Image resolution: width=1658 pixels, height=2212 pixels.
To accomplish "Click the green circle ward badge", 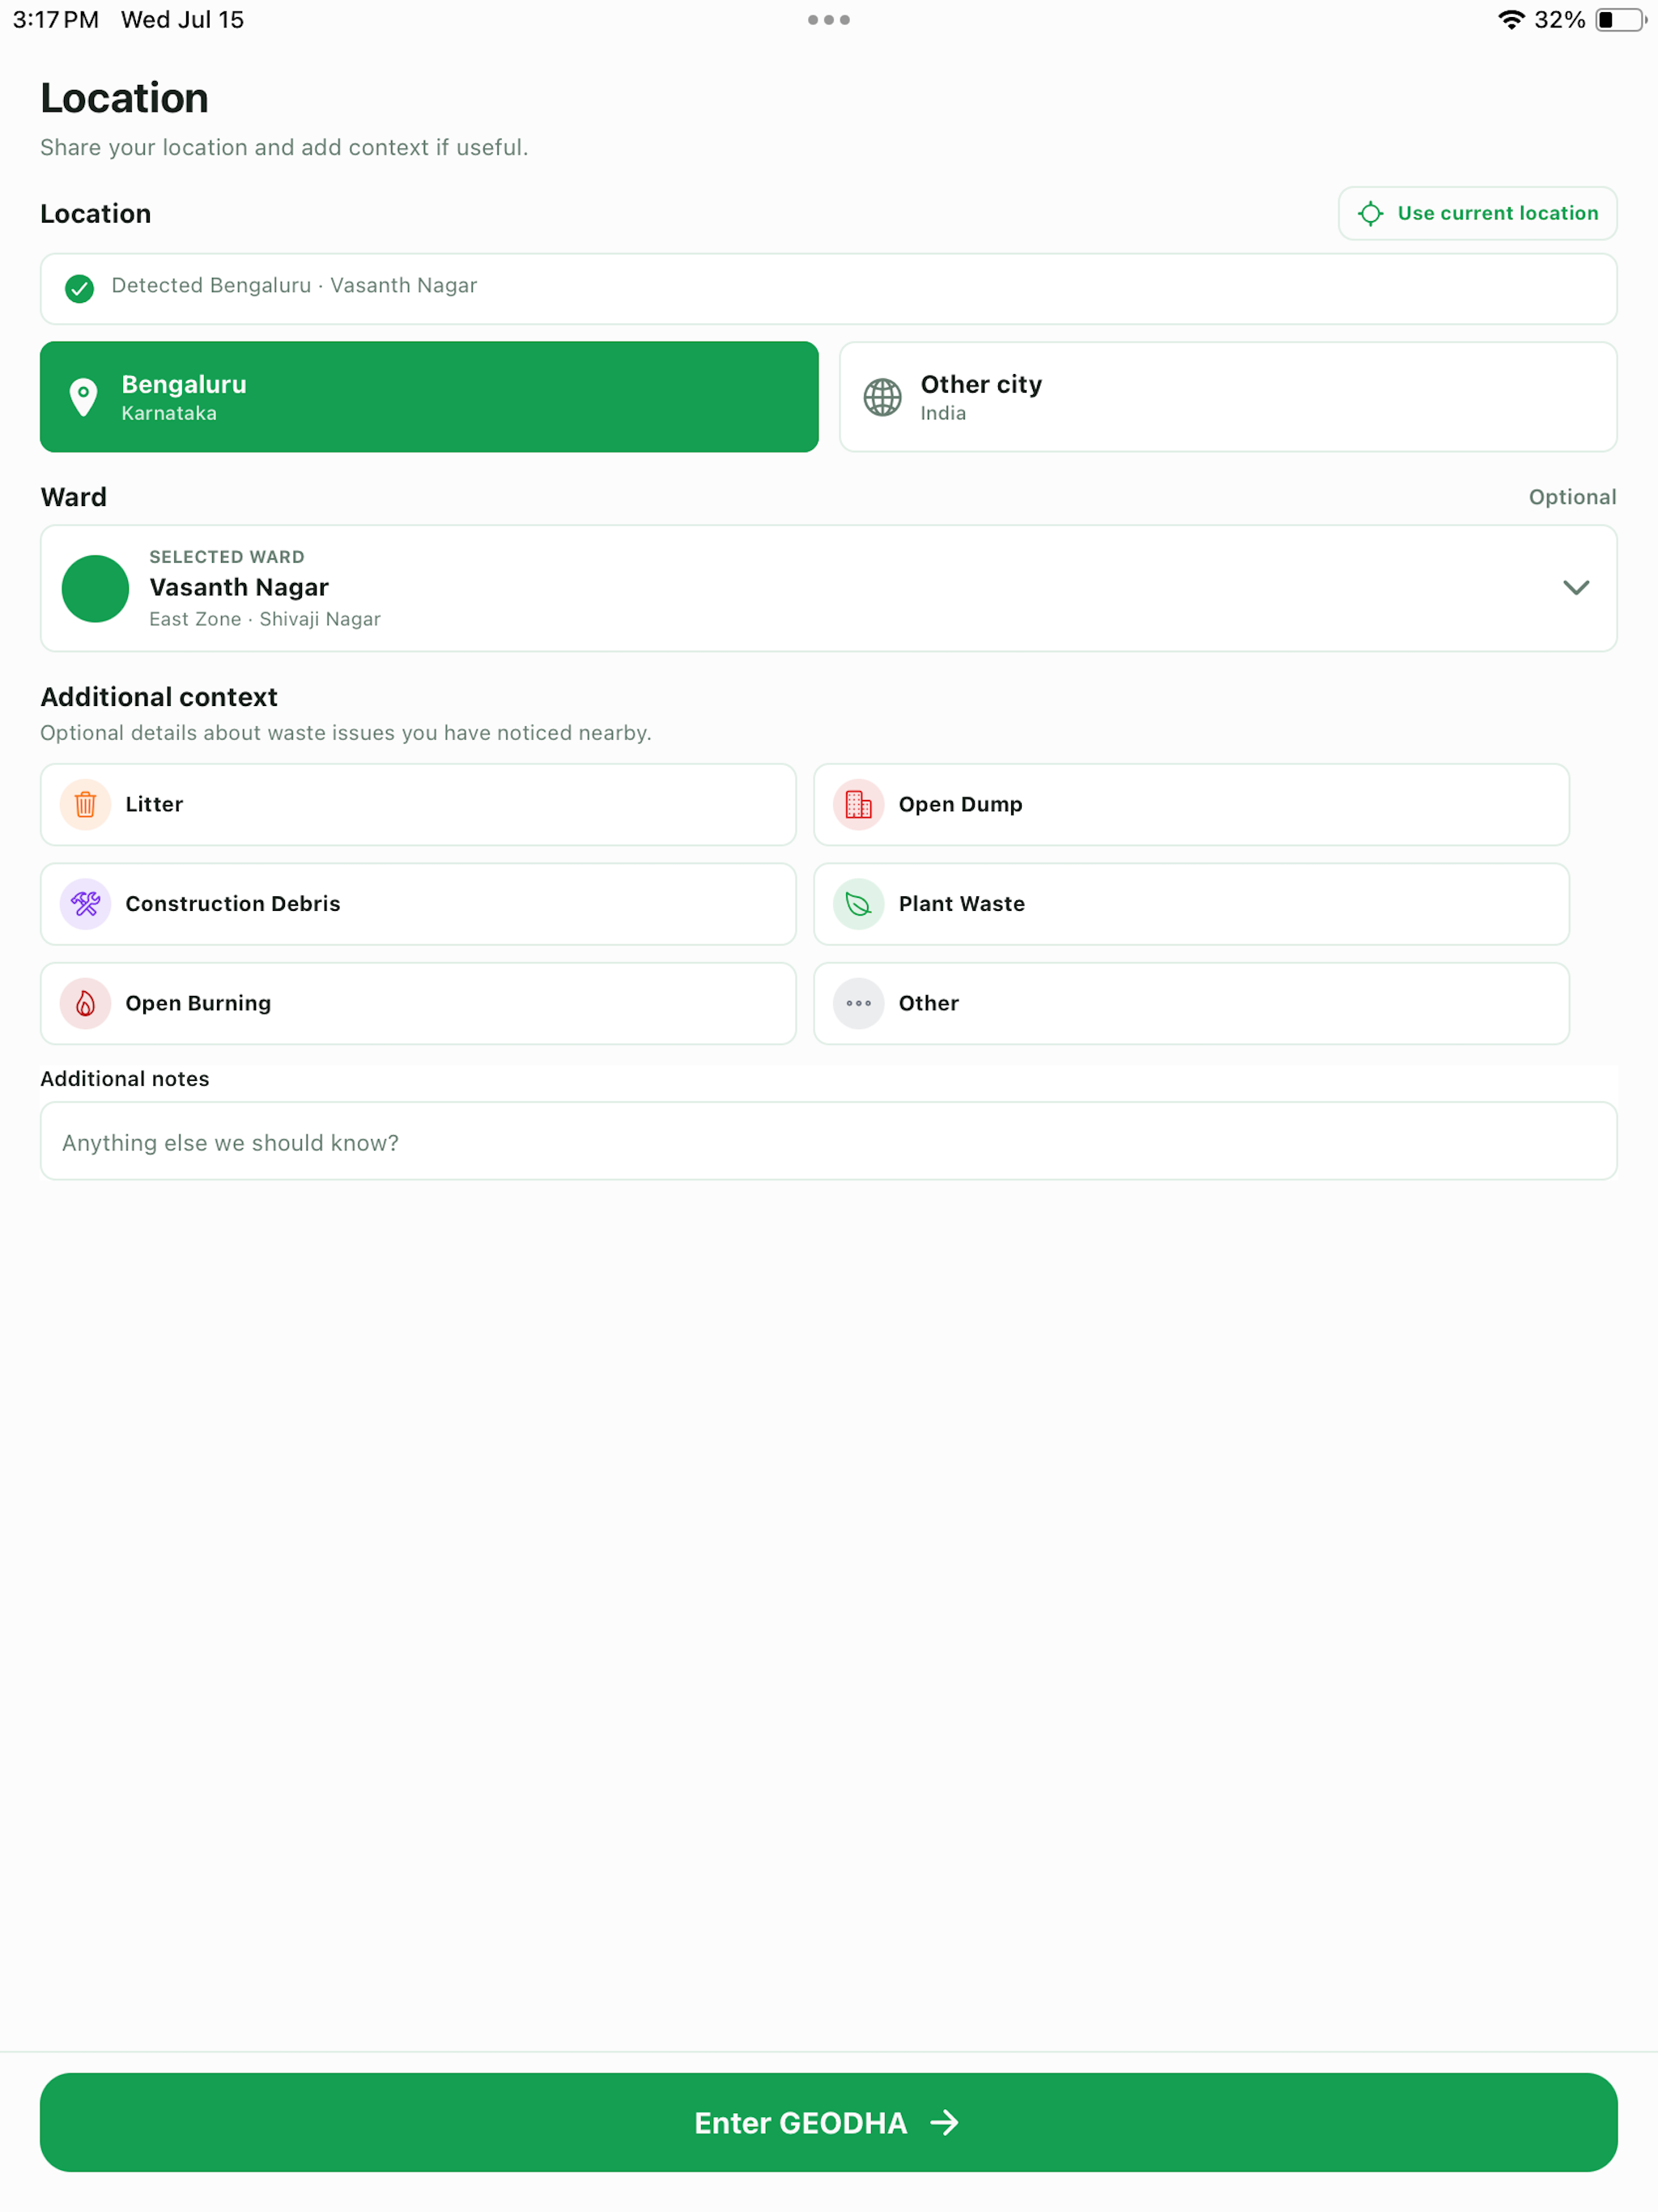I will 95,588.
